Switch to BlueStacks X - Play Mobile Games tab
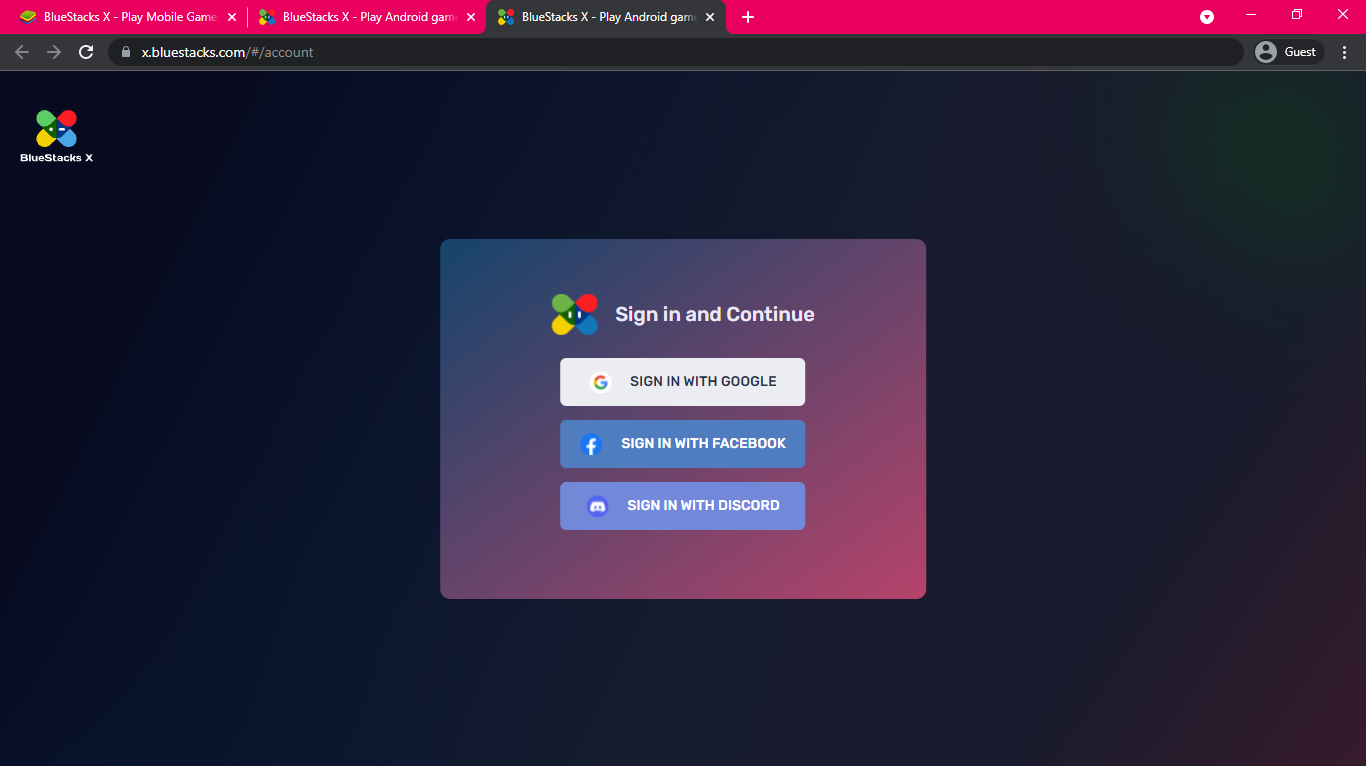 click(128, 17)
